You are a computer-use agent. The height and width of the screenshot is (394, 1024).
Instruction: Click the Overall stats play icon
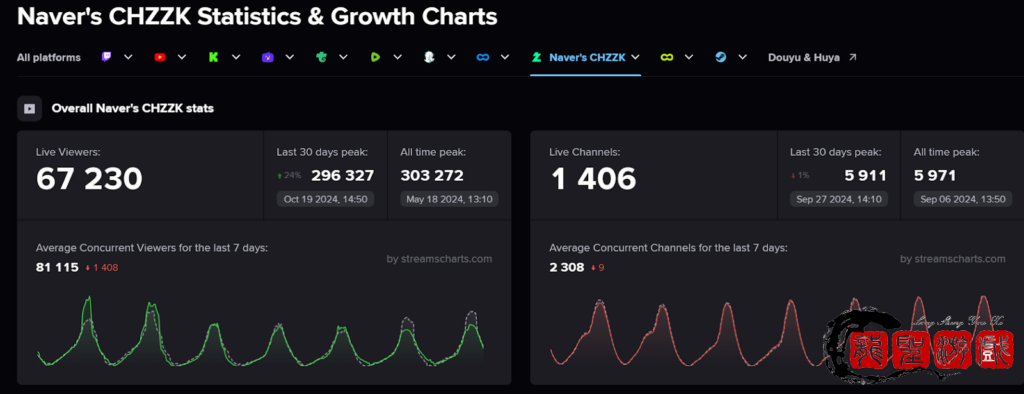point(29,108)
